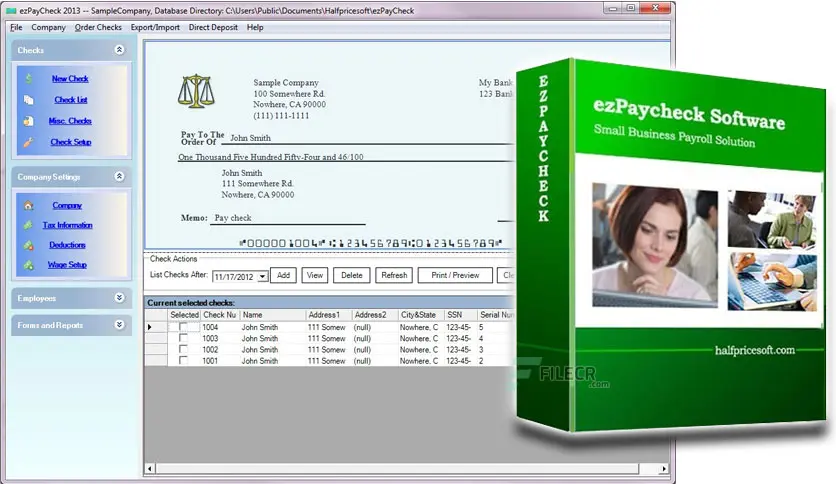Tick the checkbox for check 1004

coord(183,327)
